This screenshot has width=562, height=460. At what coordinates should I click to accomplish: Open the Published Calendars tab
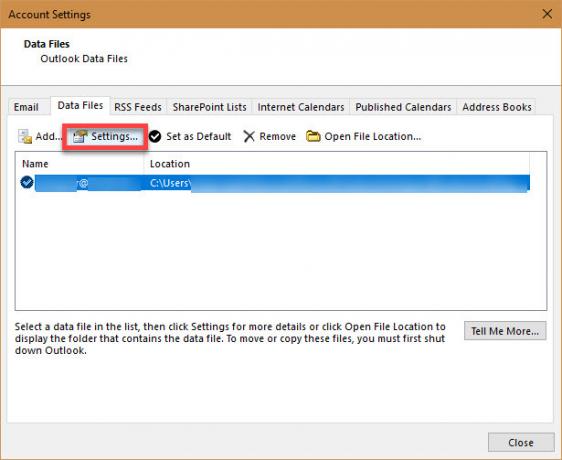[403, 107]
